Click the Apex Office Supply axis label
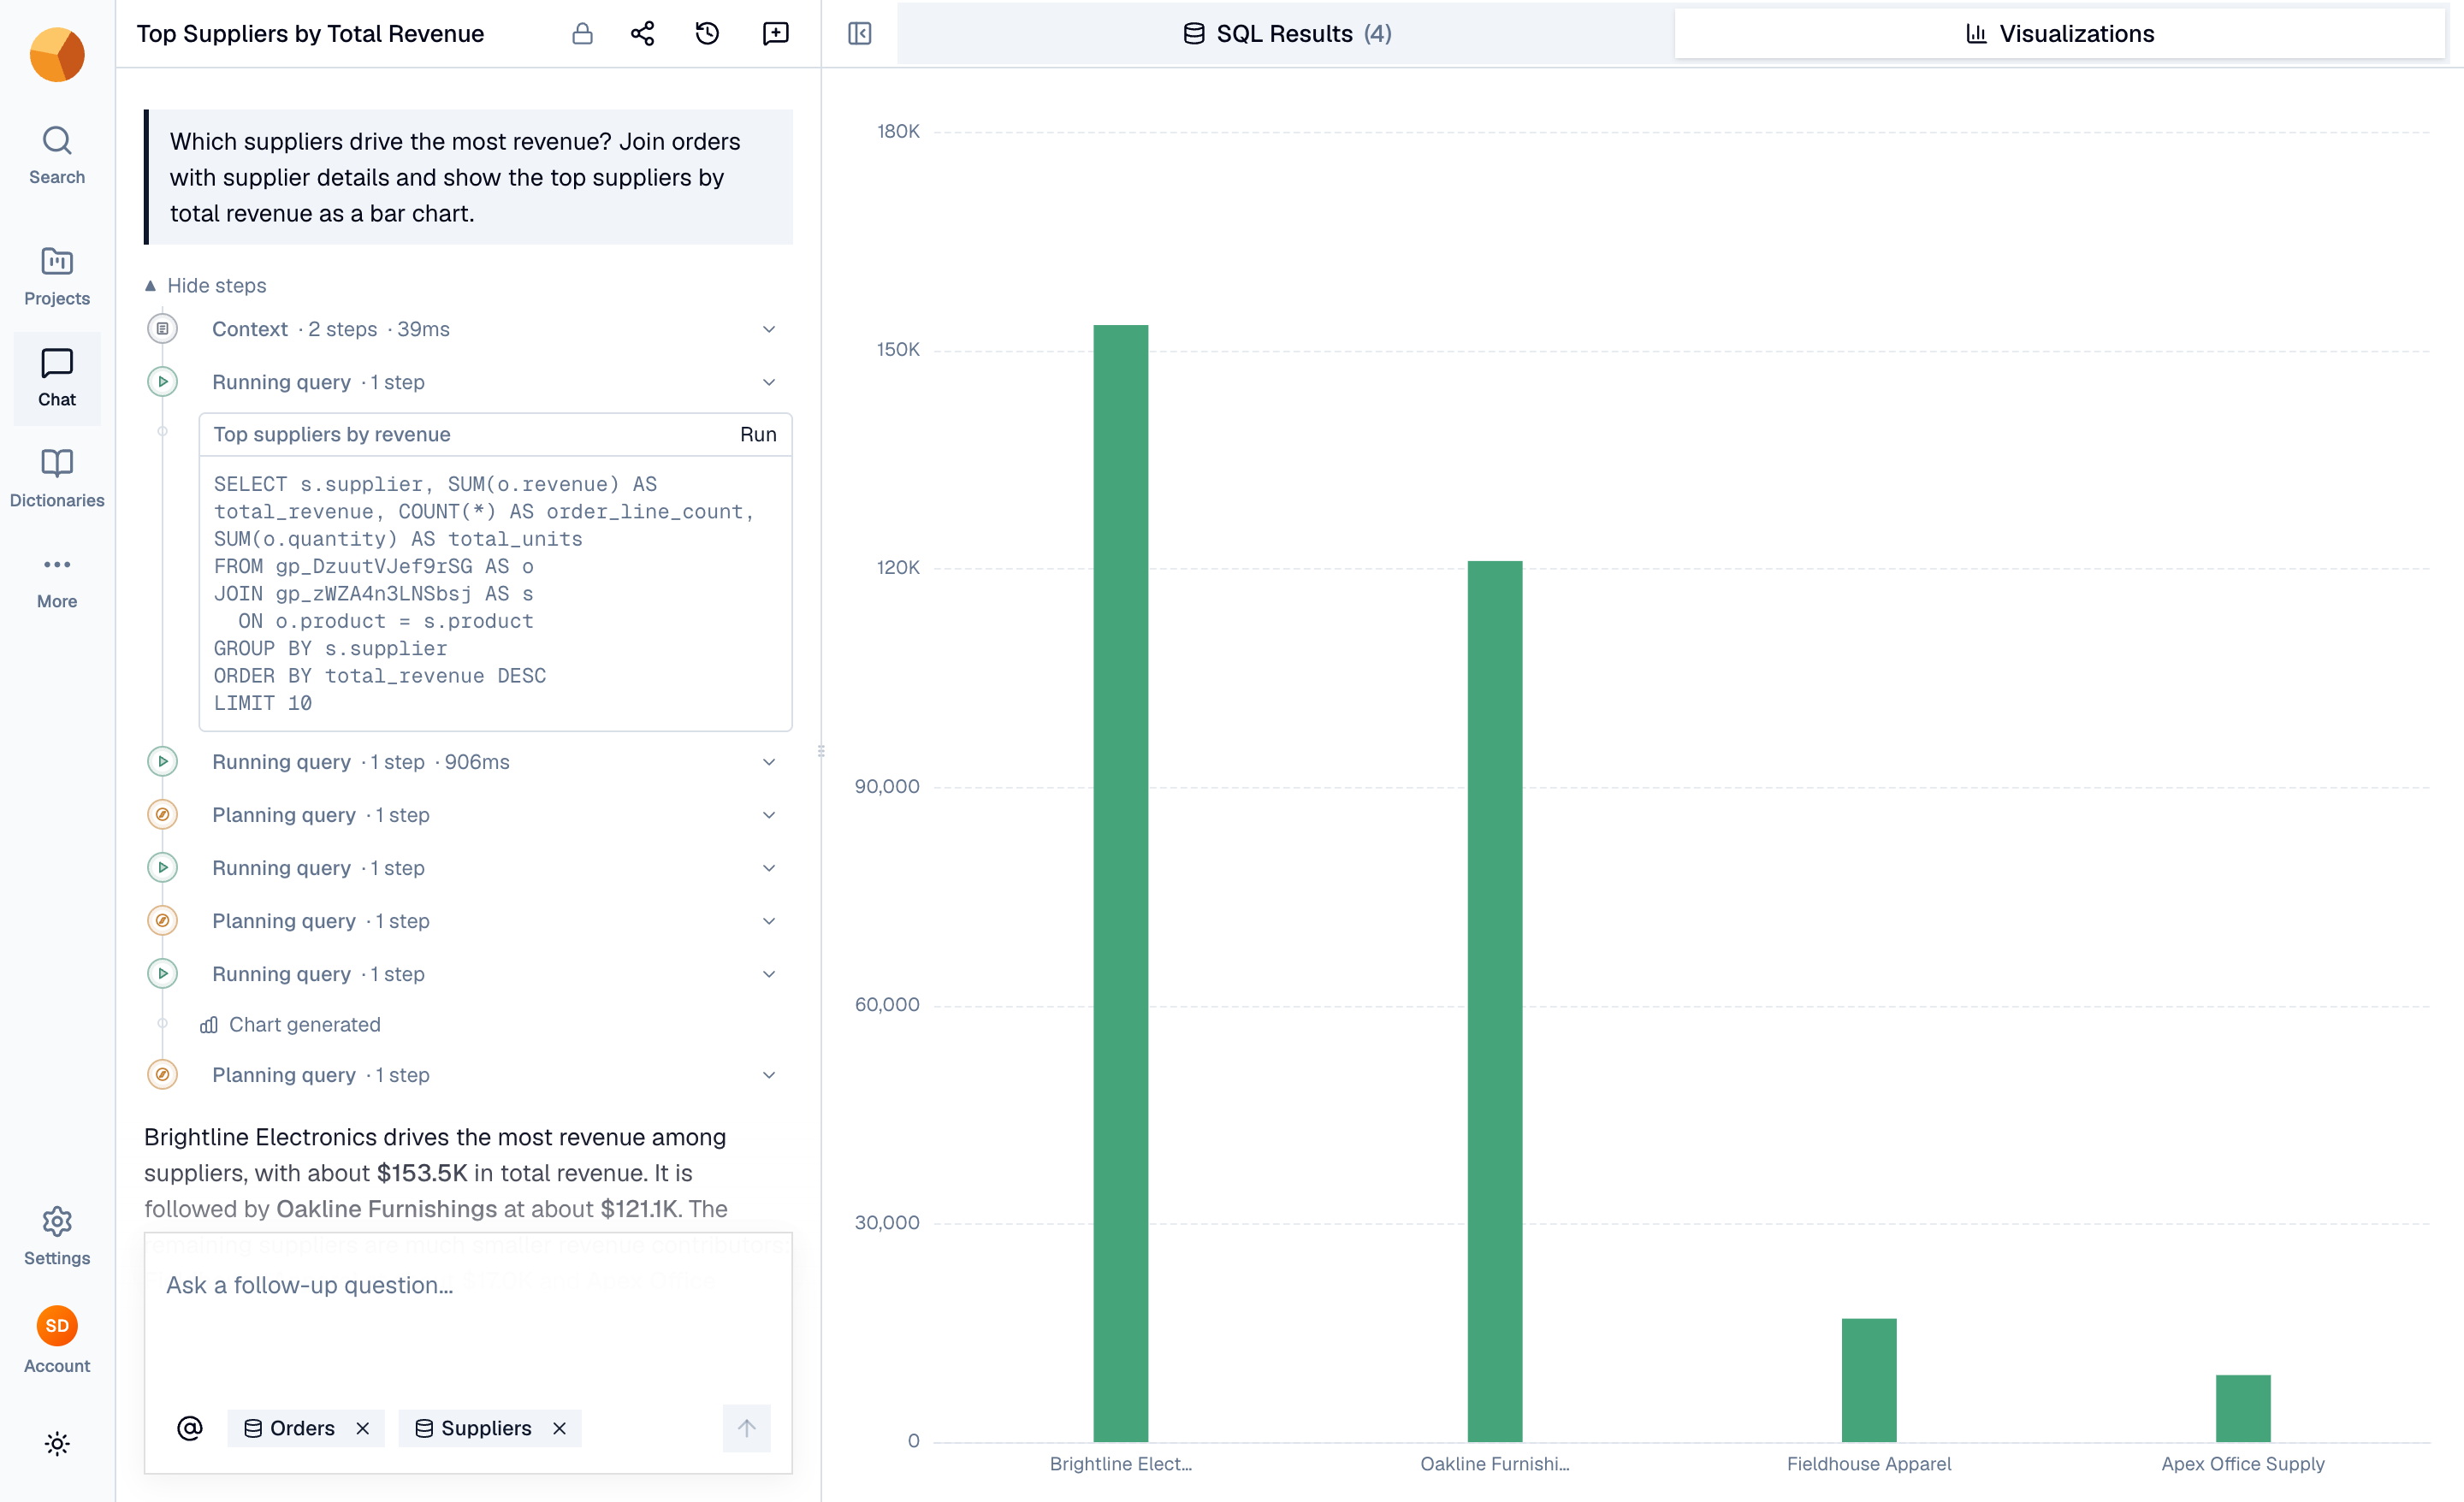Screen dimensions: 2464x1502 2243,1464
